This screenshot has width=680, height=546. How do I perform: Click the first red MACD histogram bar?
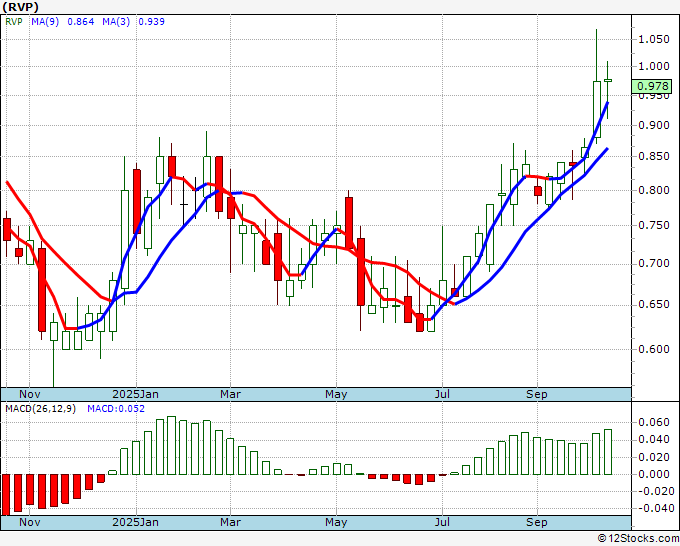[x=6, y=493]
